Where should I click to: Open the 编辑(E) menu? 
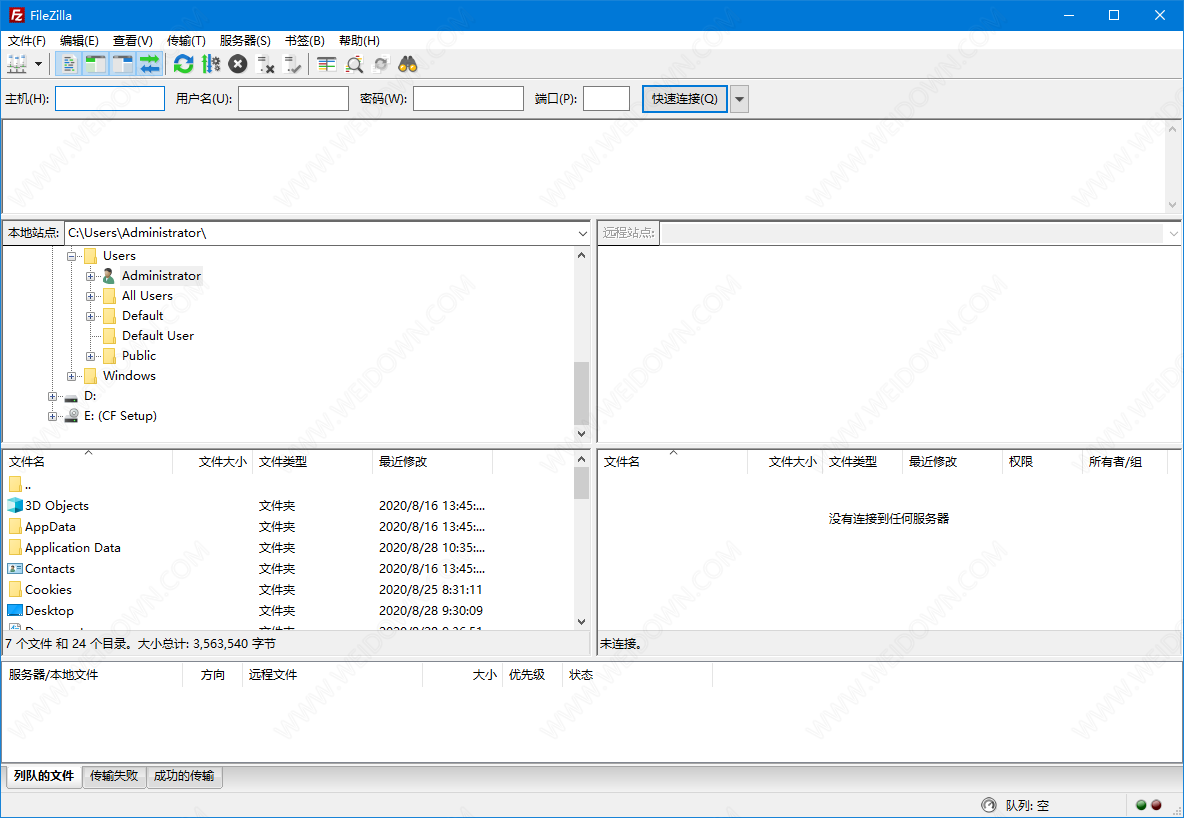[79, 41]
